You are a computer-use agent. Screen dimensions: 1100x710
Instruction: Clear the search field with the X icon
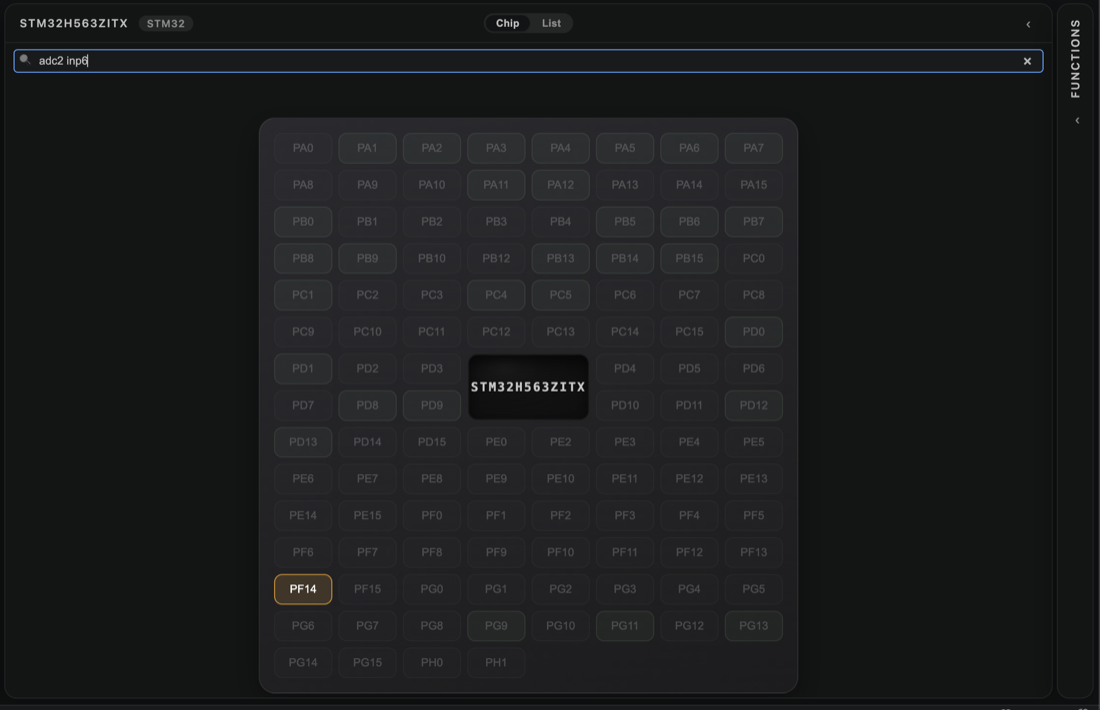click(1027, 61)
